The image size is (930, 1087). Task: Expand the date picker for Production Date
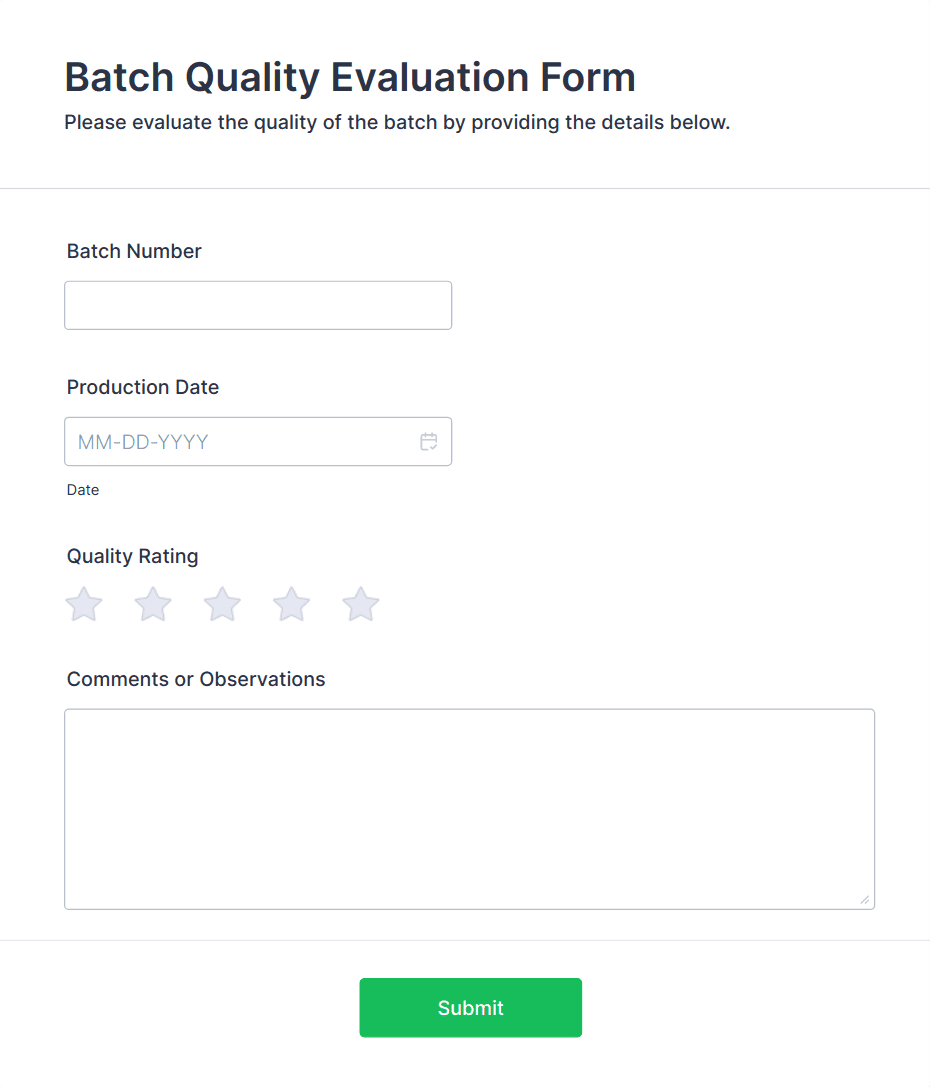429,441
